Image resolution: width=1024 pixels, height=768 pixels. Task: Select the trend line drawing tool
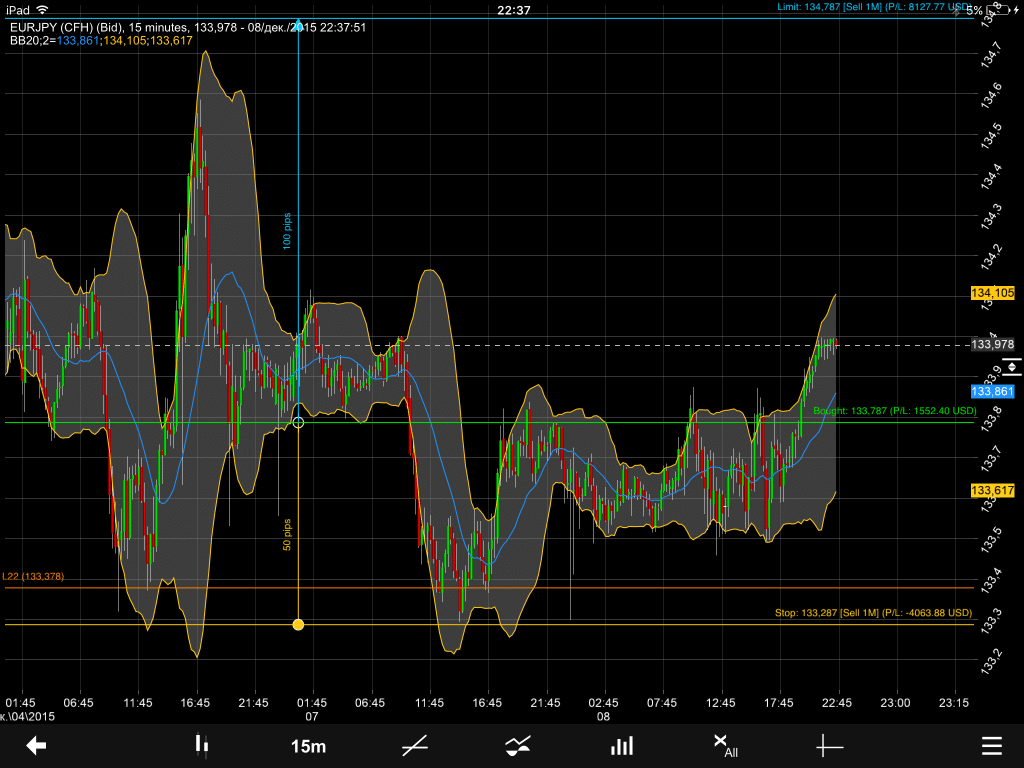(415, 746)
